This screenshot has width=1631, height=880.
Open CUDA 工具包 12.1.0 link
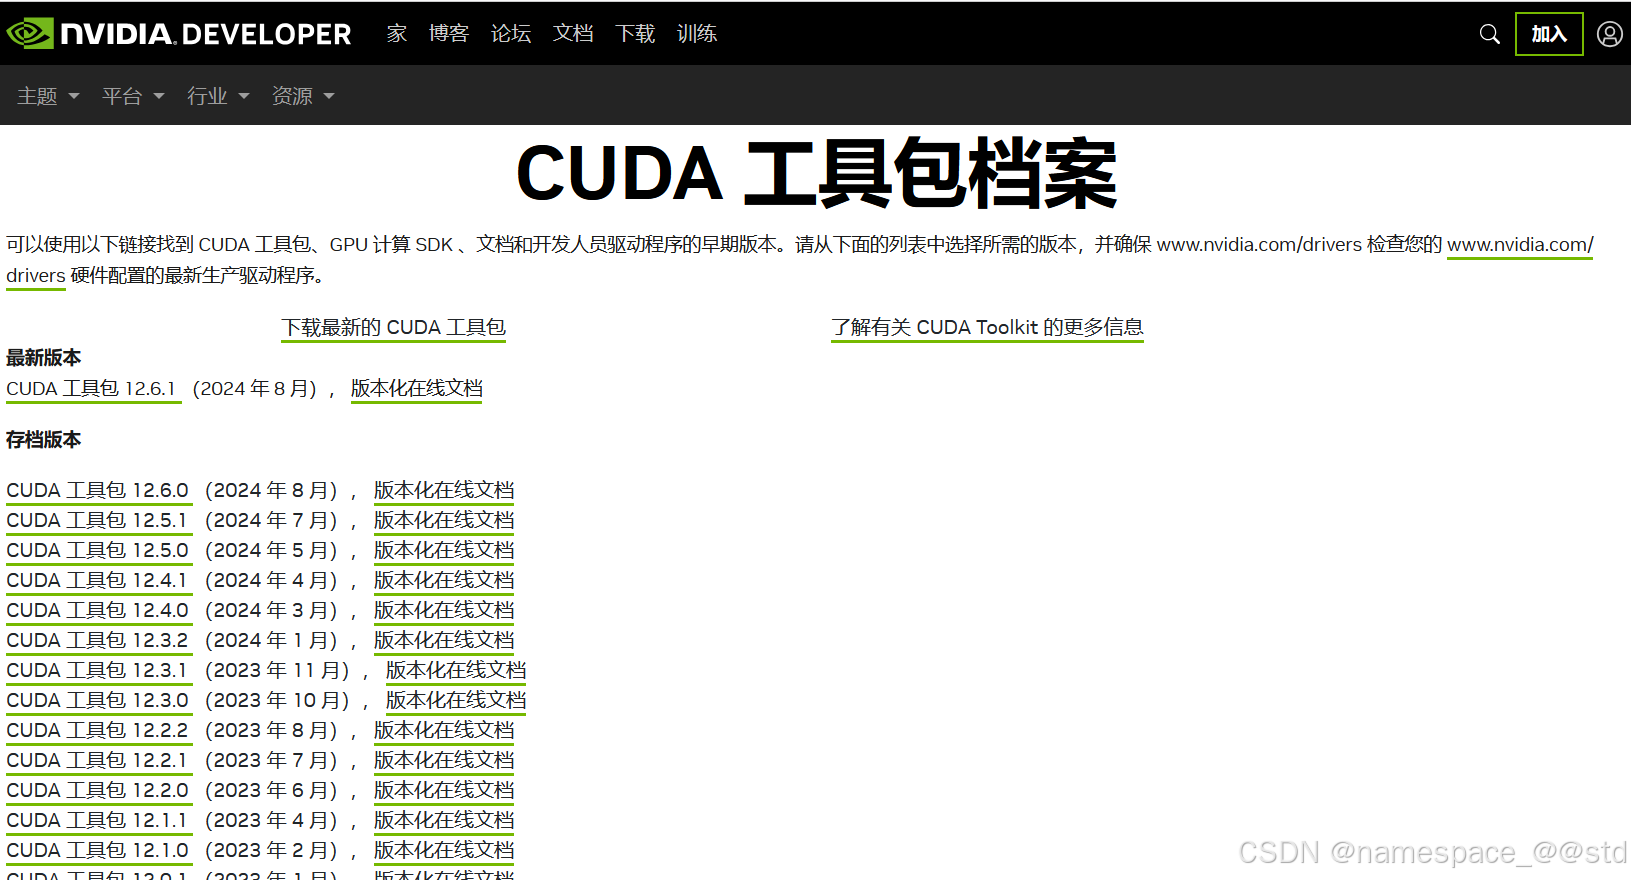97,851
